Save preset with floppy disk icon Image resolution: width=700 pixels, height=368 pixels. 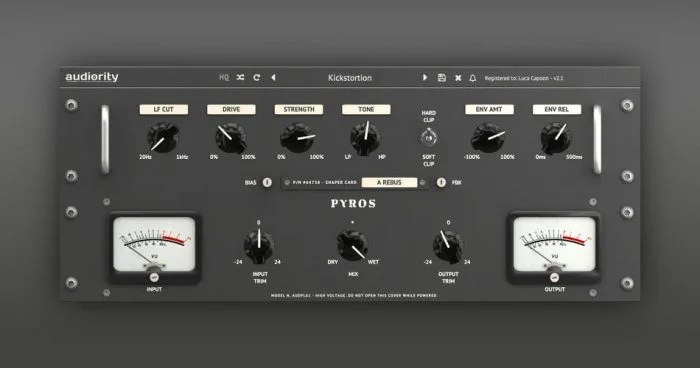pyautogui.click(x=442, y=78)
